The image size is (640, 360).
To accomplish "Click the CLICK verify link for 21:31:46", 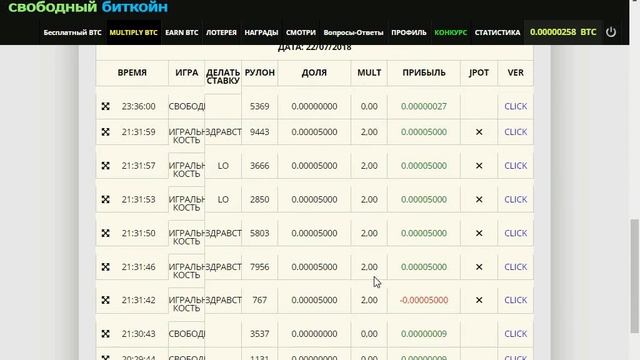I will (x=516, y=267).
